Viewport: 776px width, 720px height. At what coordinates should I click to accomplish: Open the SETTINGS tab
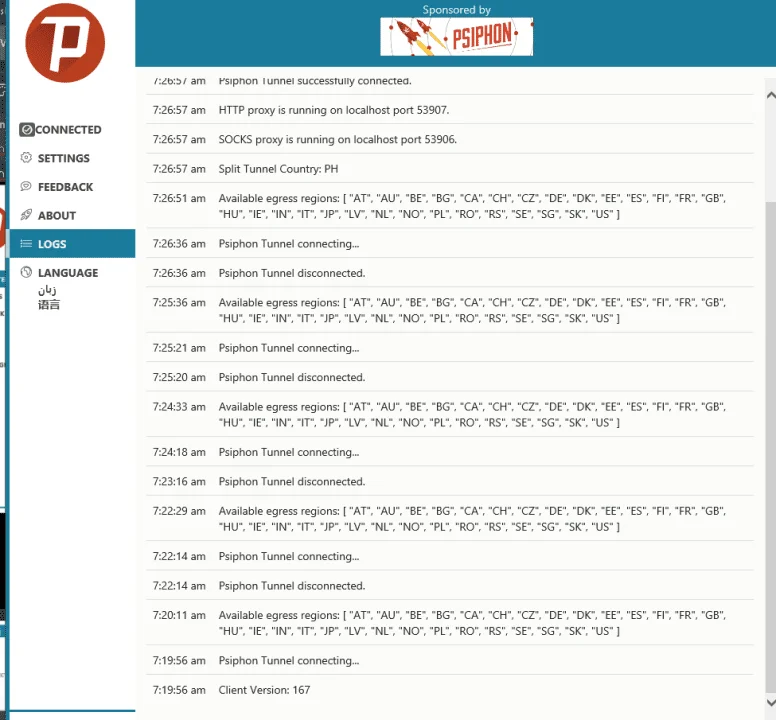(x=72, y=158)
